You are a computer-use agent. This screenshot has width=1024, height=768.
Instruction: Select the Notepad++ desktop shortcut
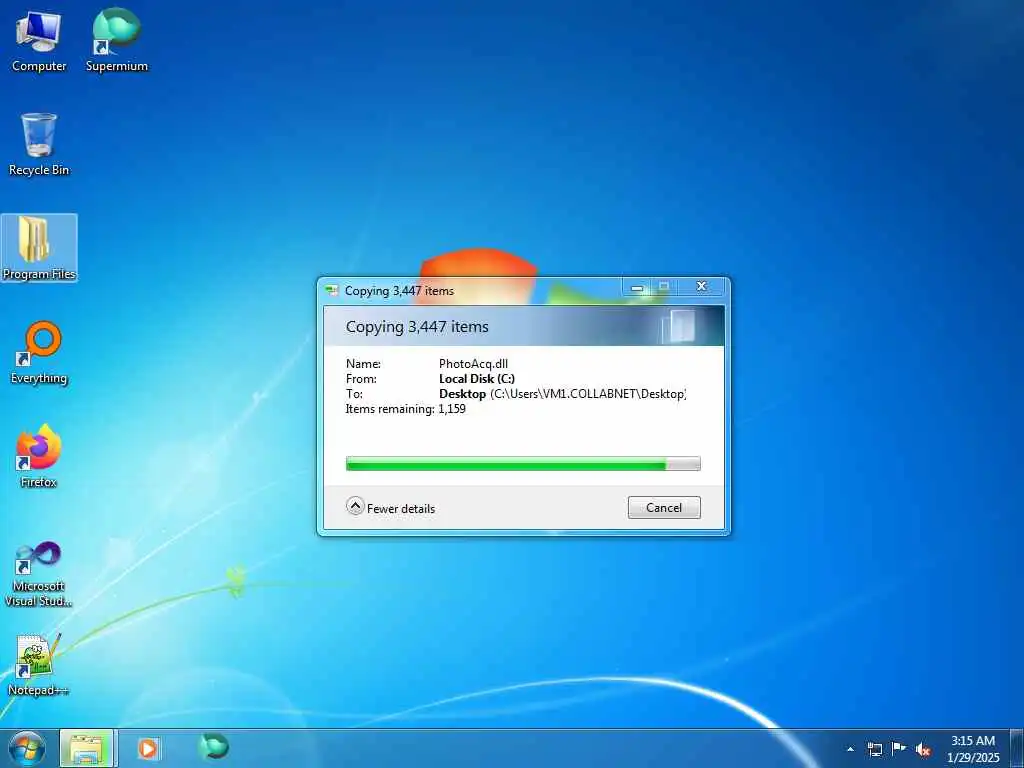(39, 665)
